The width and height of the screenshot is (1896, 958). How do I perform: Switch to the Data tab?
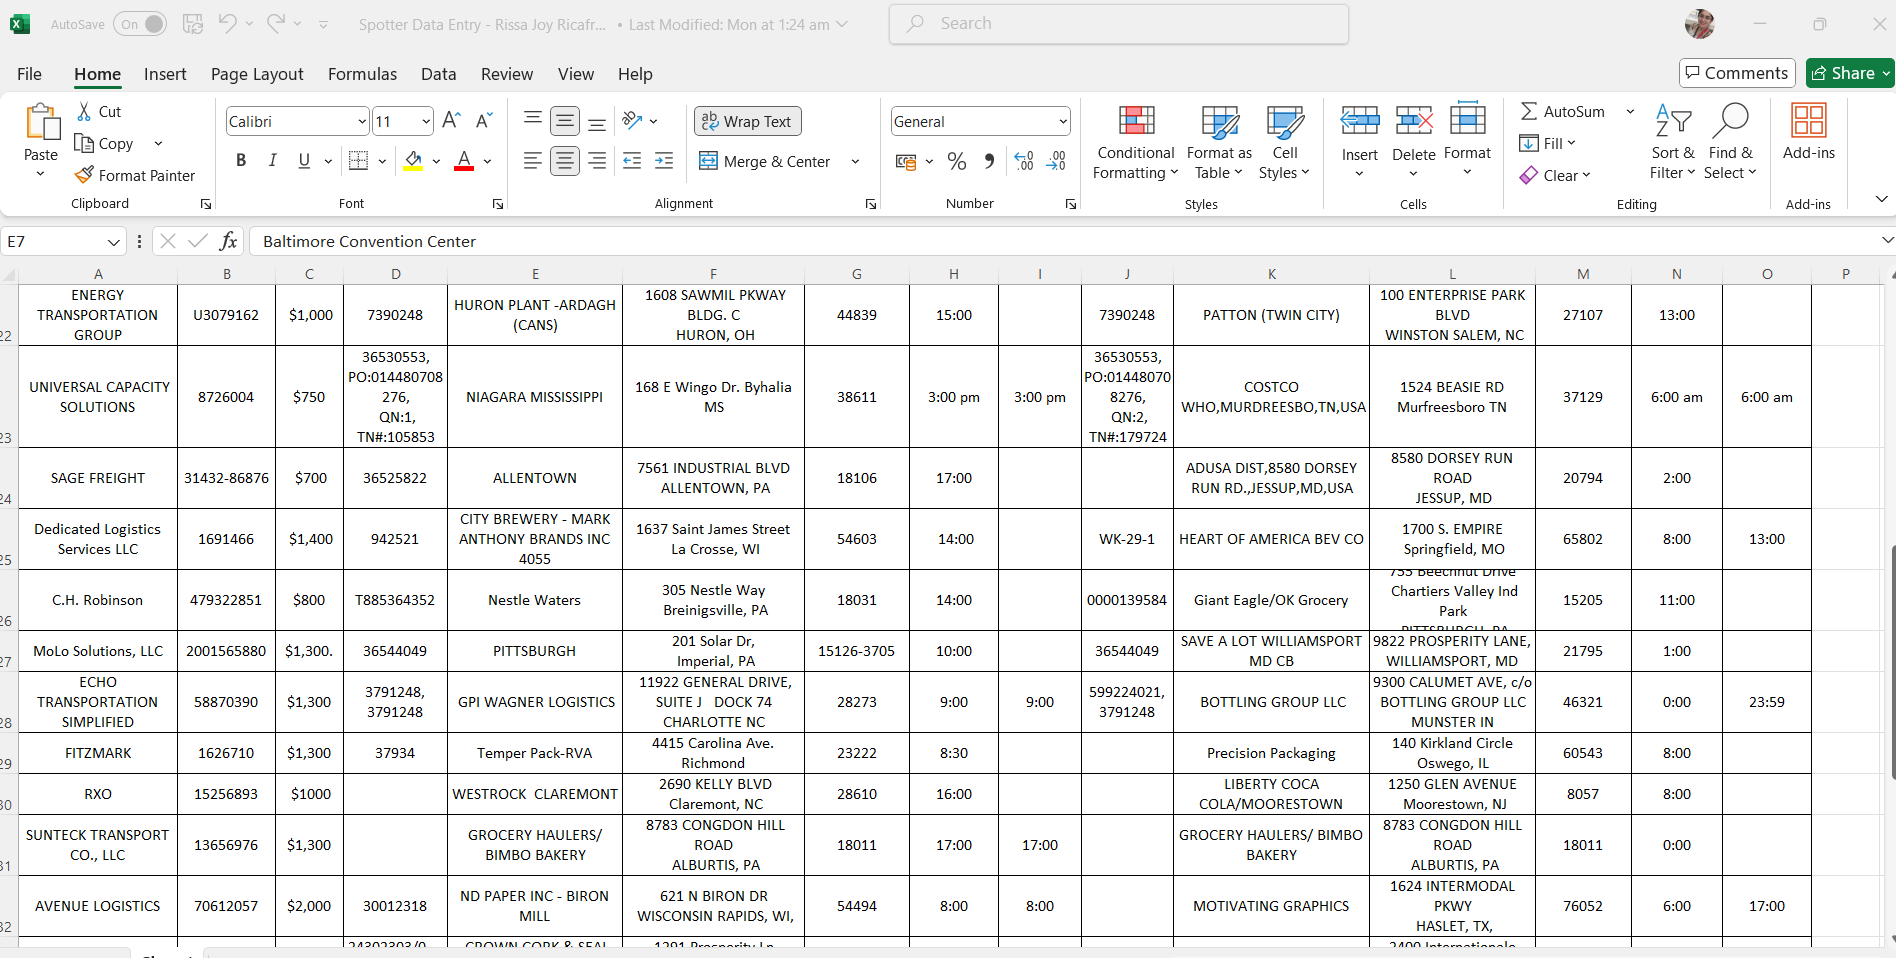point(438,74)
